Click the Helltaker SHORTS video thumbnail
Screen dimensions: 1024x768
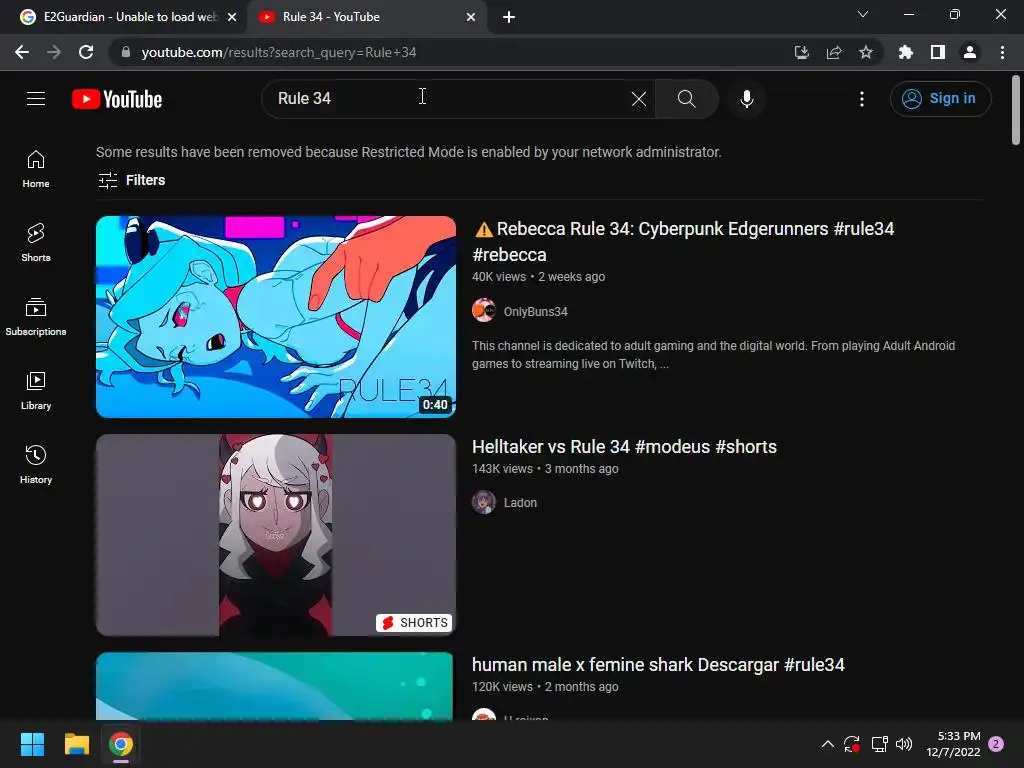click(x=276, y=535)
